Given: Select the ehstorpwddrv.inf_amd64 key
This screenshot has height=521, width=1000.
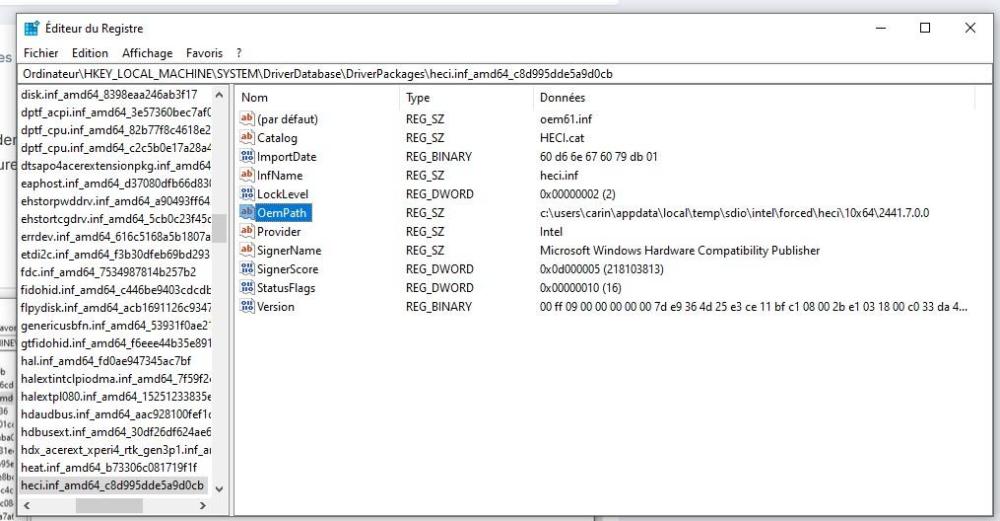Looking at the screenshot, I should pos(115,201).
